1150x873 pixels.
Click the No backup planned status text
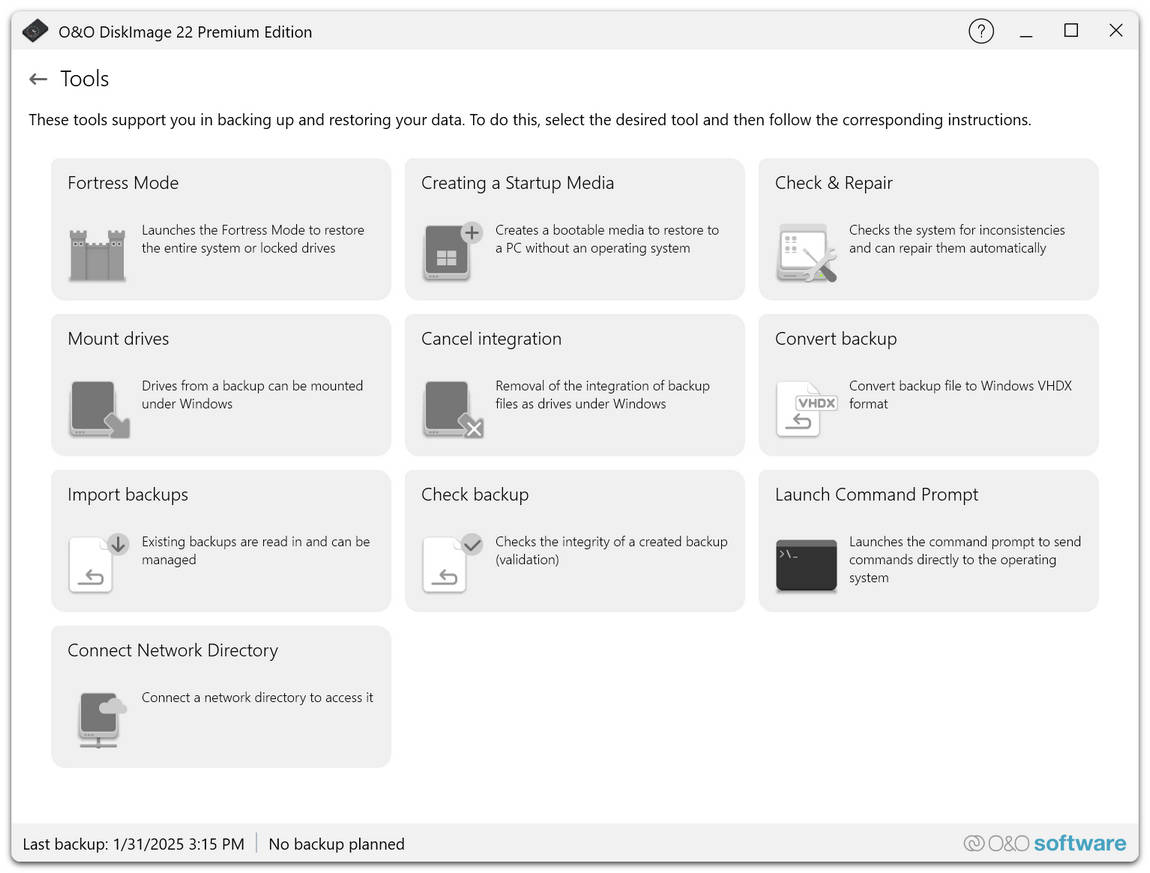click(336, 843)
